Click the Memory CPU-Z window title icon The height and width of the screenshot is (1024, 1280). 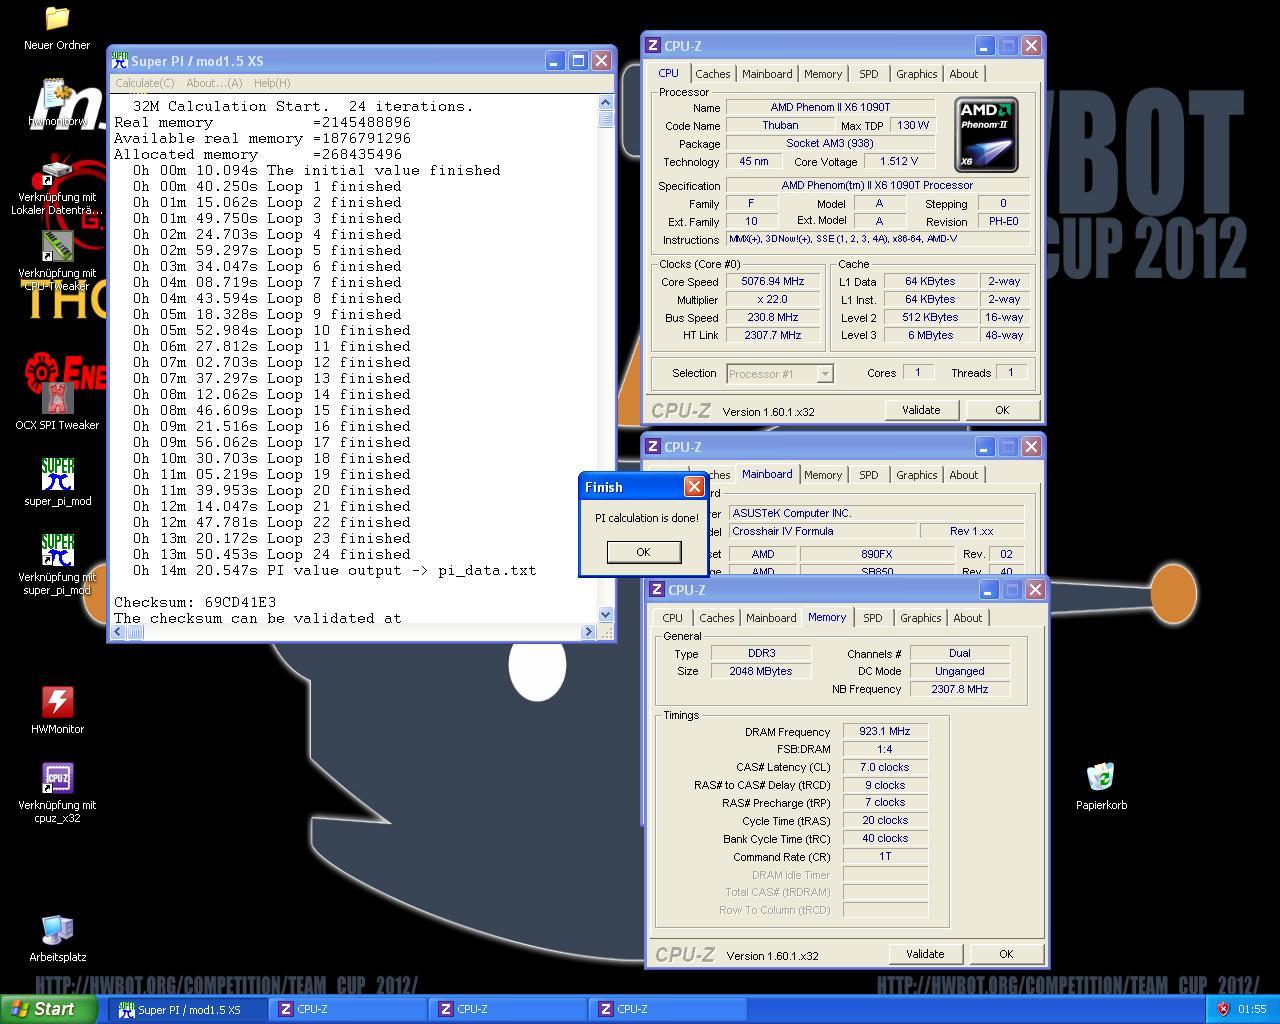[657, 590]
